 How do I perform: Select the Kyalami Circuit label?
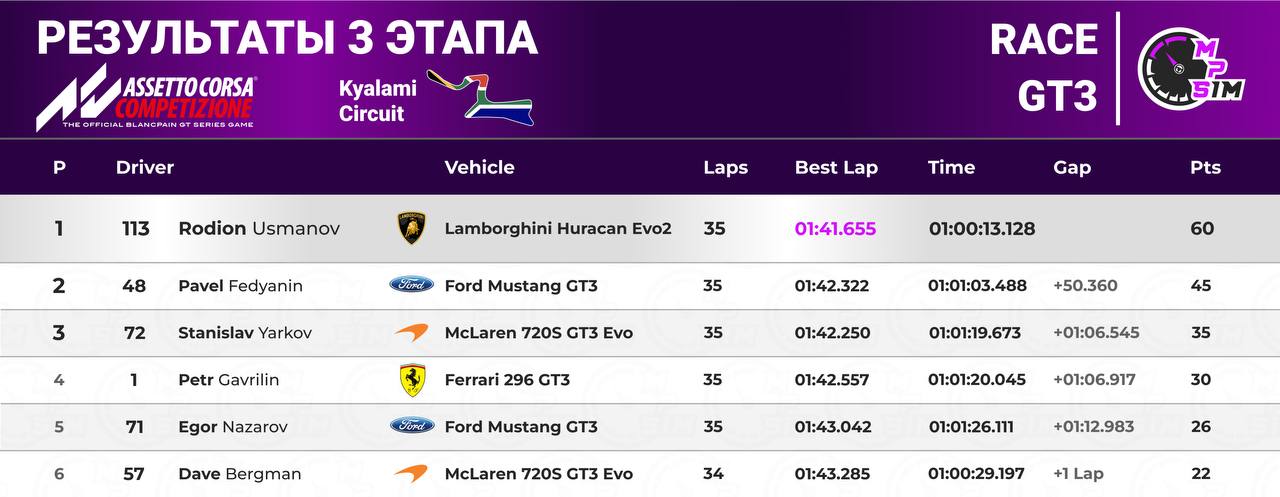(x=377, y=101)
